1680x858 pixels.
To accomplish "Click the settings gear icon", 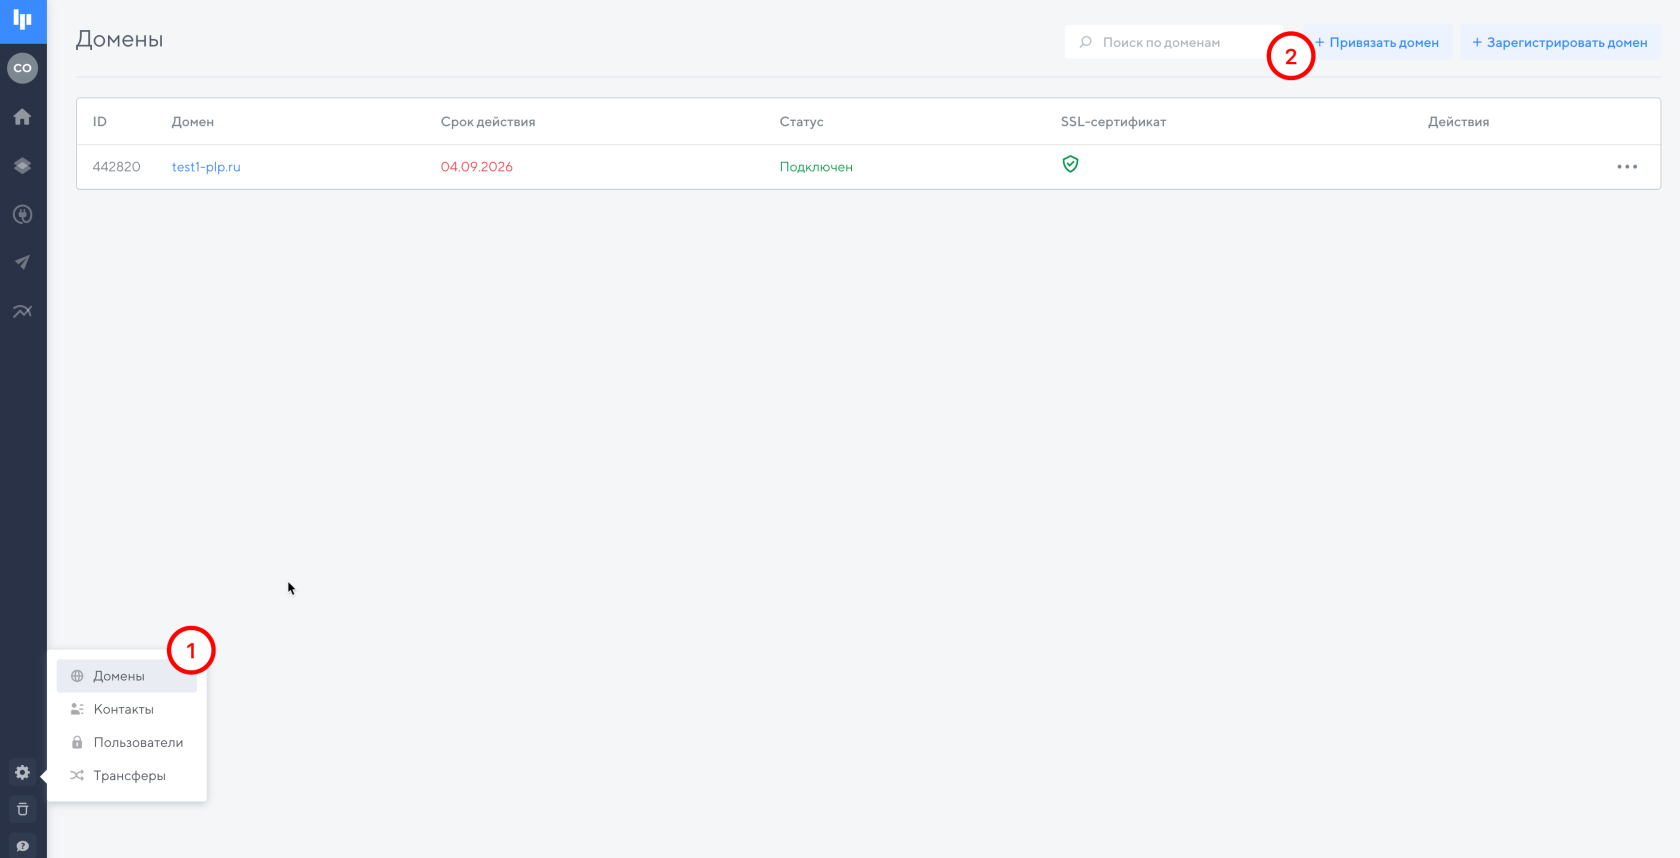I will coord(22,772).
